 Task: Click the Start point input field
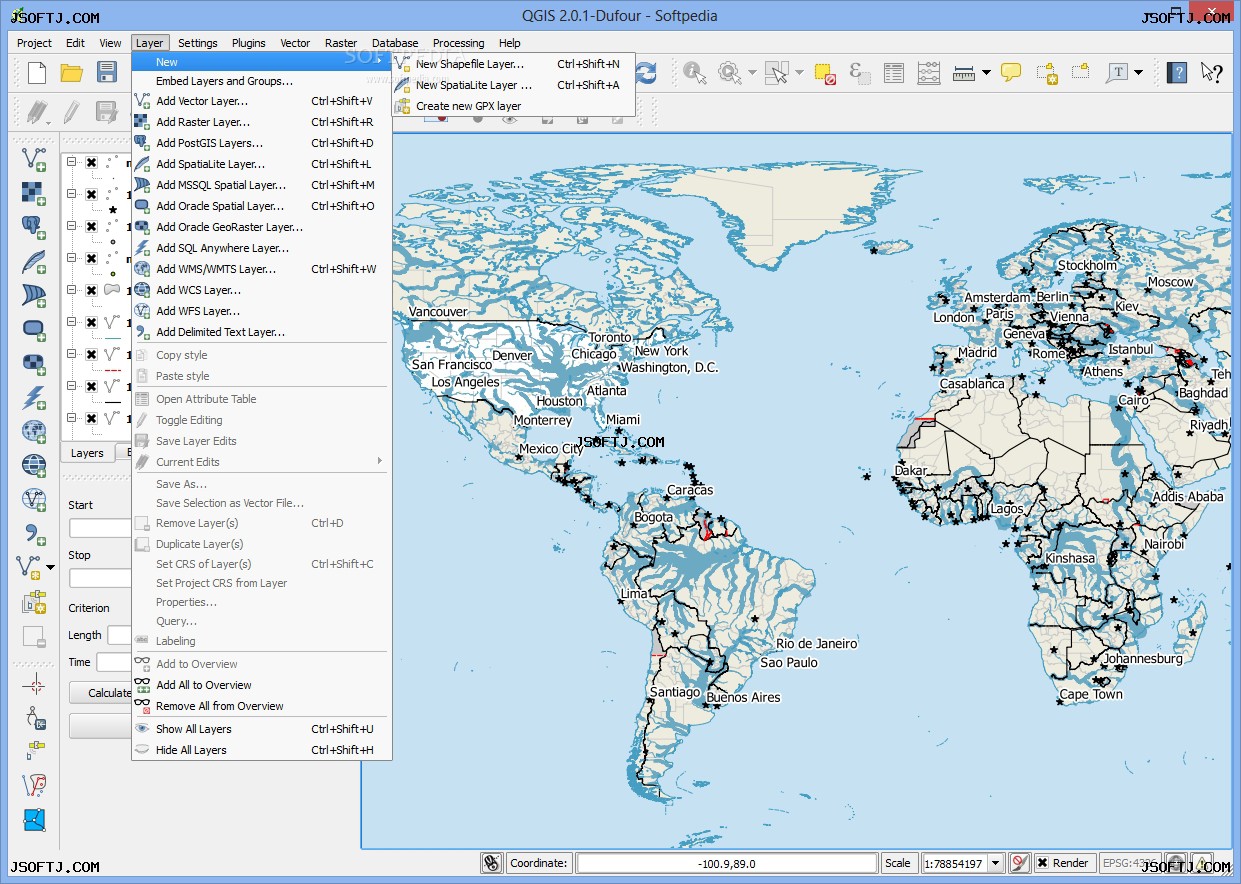pos(100,528)
